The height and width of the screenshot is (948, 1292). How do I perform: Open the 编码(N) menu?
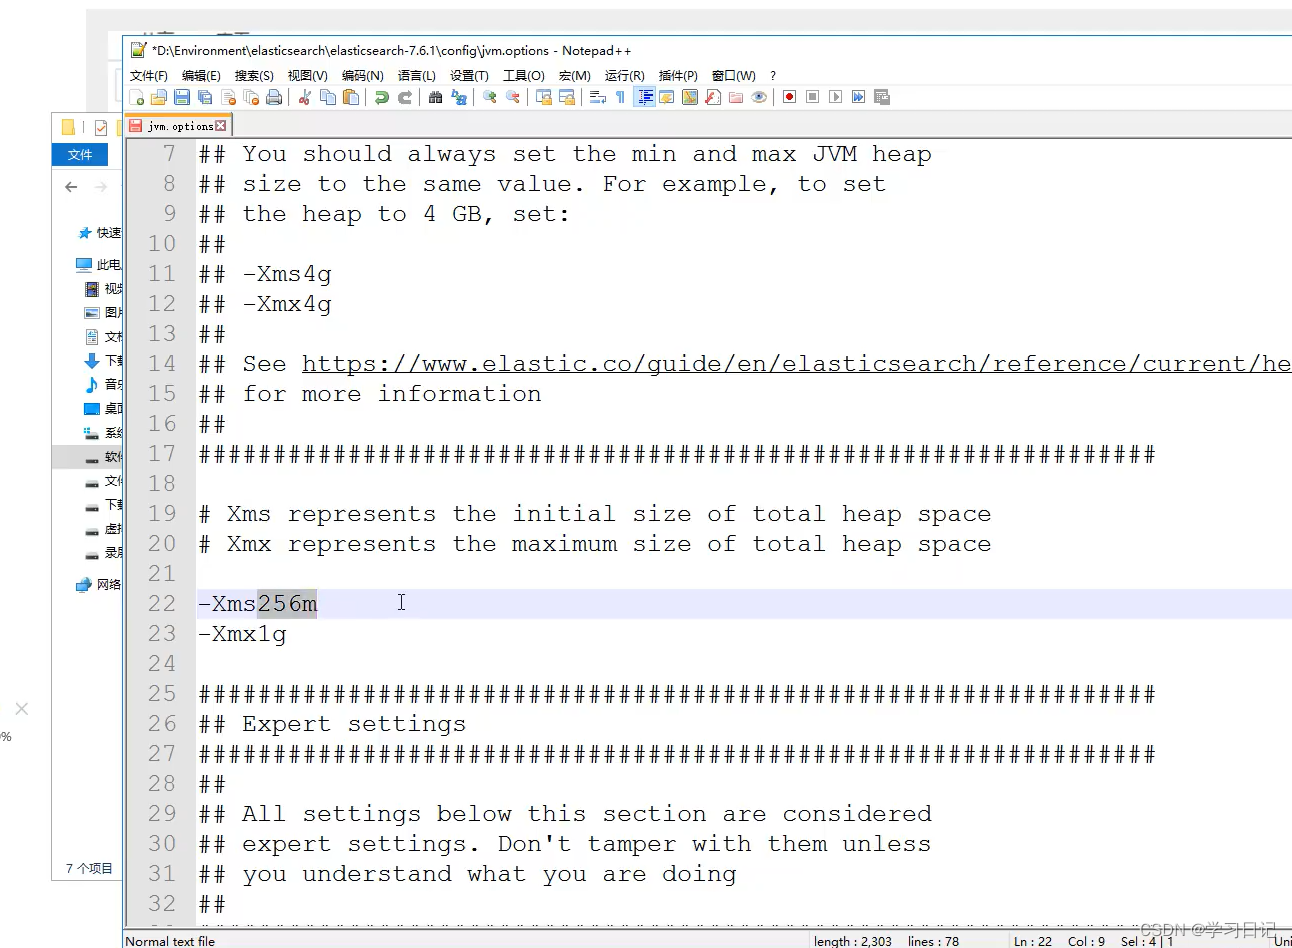point(362,76)
